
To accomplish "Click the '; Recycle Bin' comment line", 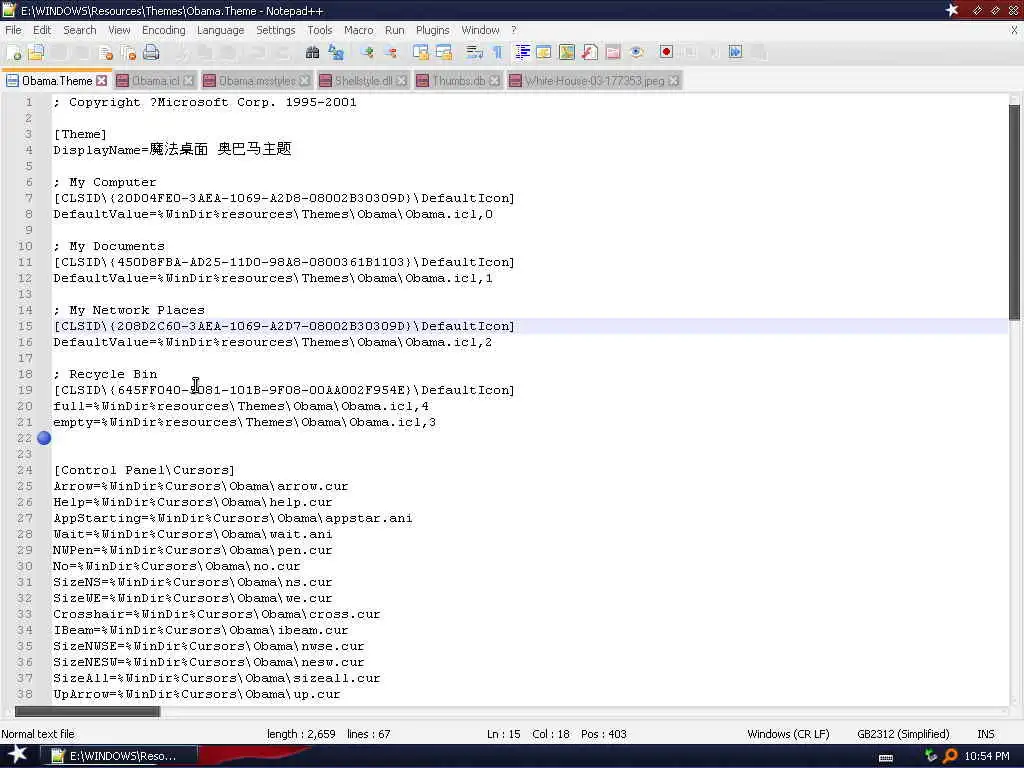I will pos(105,374).
